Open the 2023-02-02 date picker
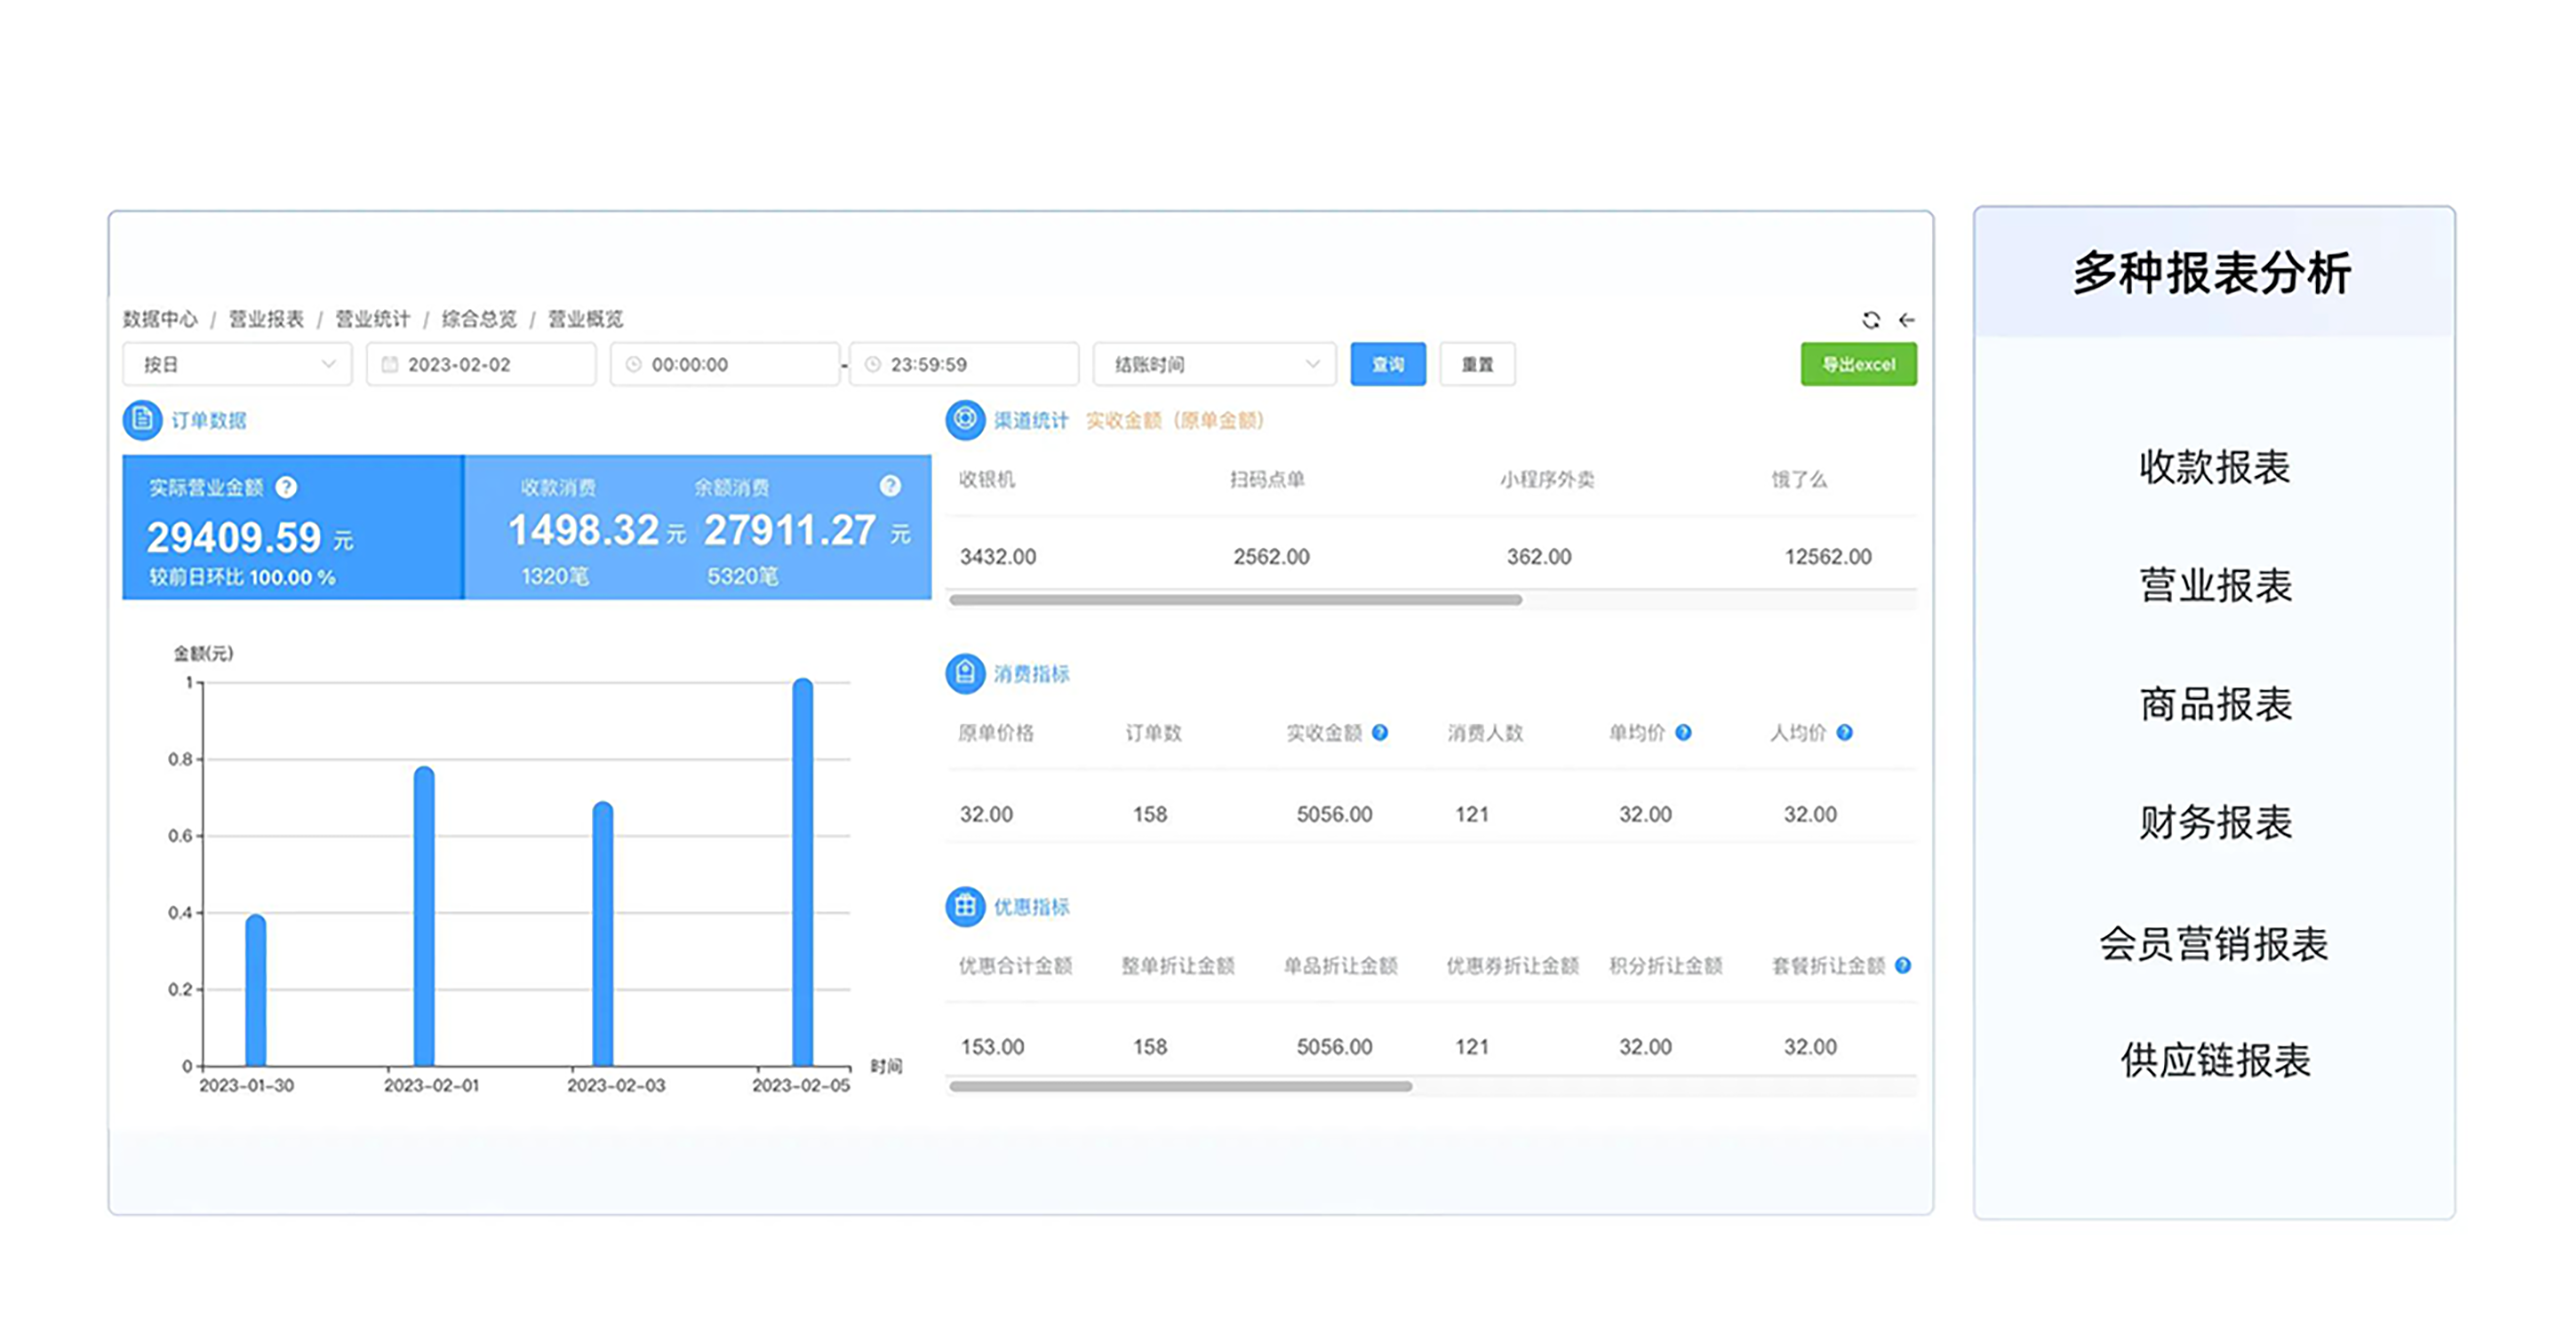Image resolution: width=2564 pixels, height=1342 pixels. point(480,364)
